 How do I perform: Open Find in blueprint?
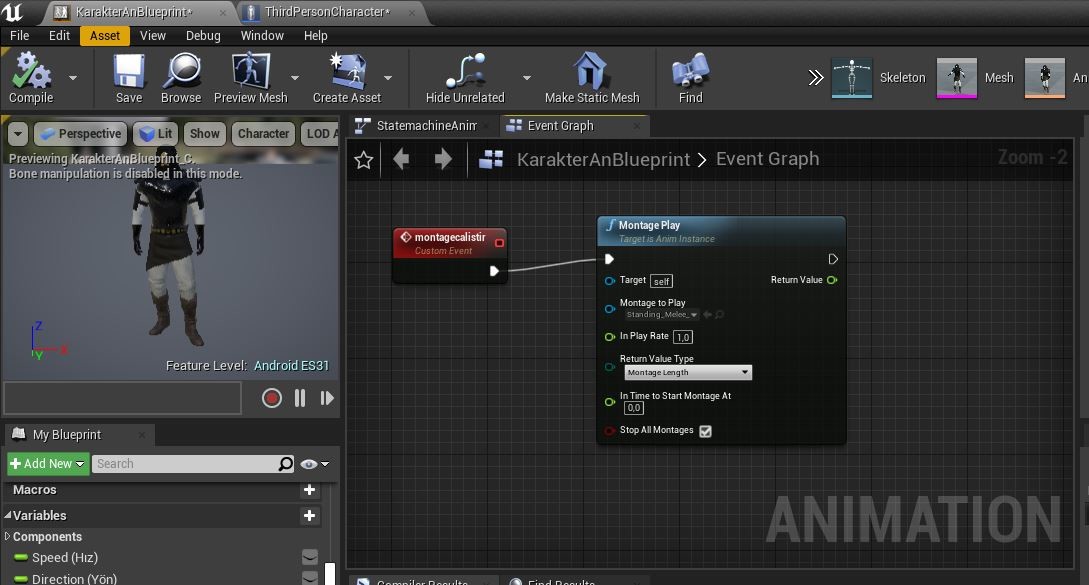690,78
